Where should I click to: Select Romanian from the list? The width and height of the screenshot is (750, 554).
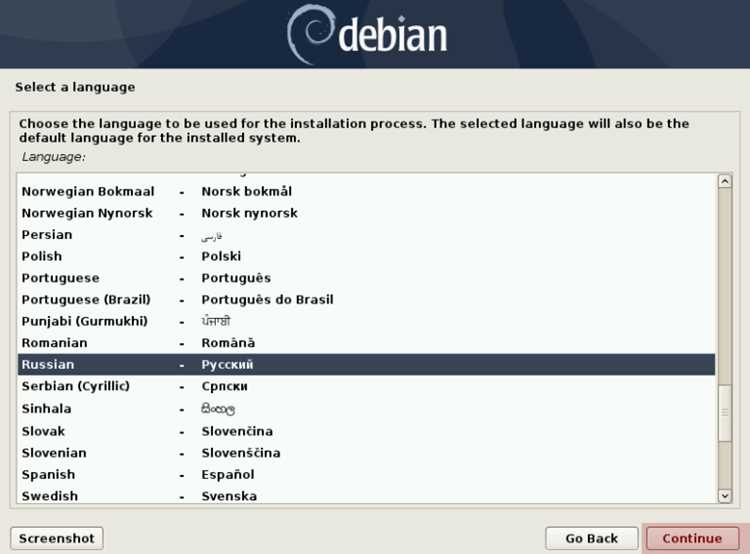point(366,343)
